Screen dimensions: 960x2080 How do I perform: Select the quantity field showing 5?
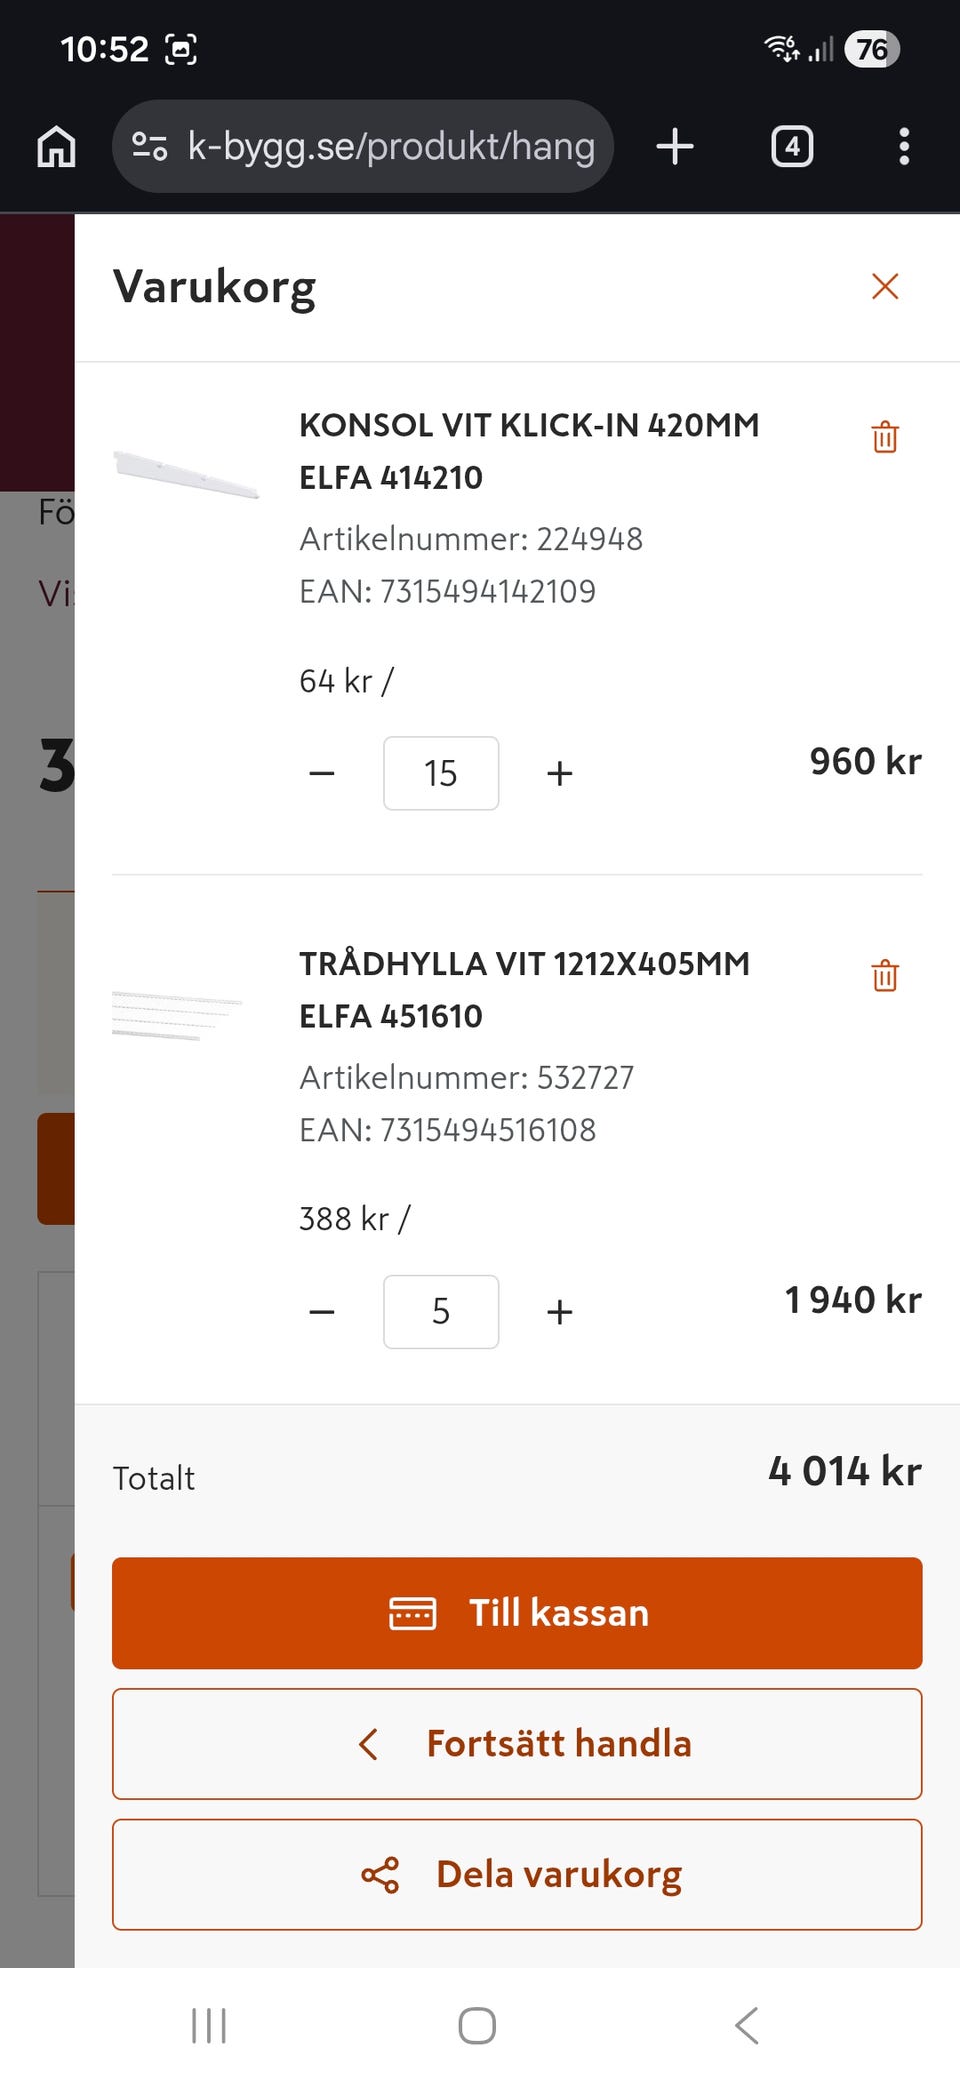441,1312
